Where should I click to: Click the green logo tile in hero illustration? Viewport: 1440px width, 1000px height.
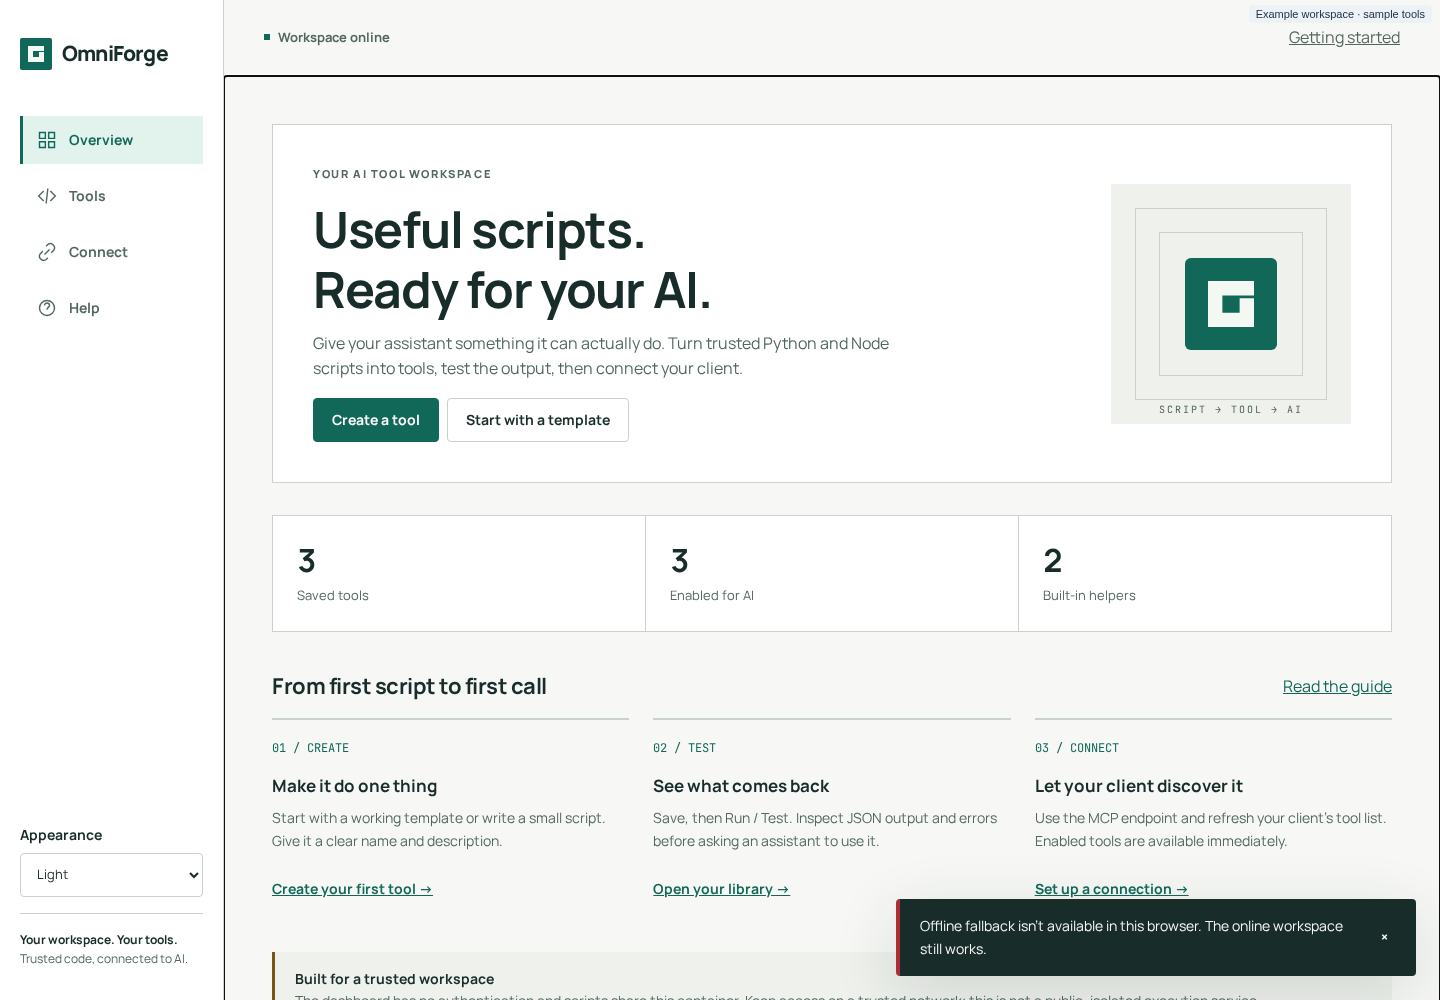pyautogui.click(x=1231, y=304)
